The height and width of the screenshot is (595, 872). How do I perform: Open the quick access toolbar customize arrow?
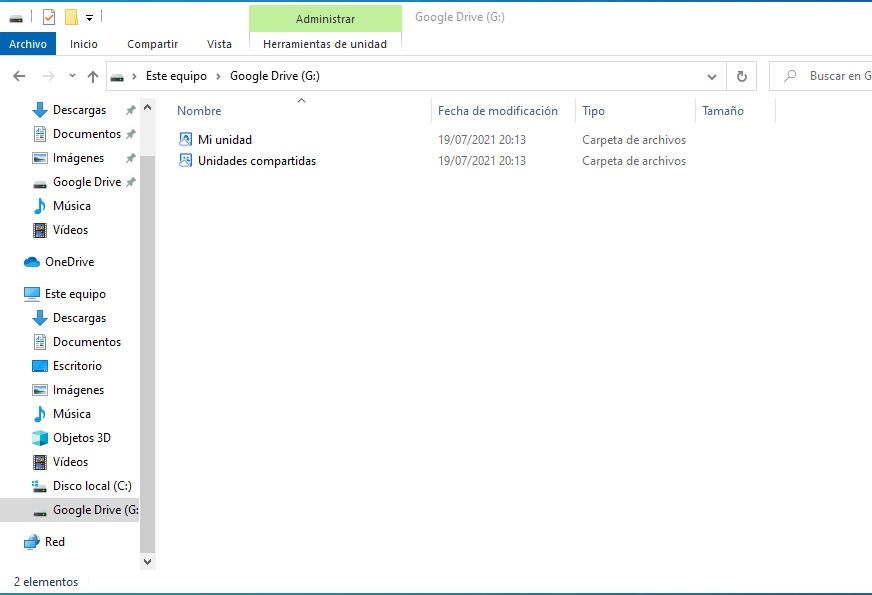(x=89, y=18)
